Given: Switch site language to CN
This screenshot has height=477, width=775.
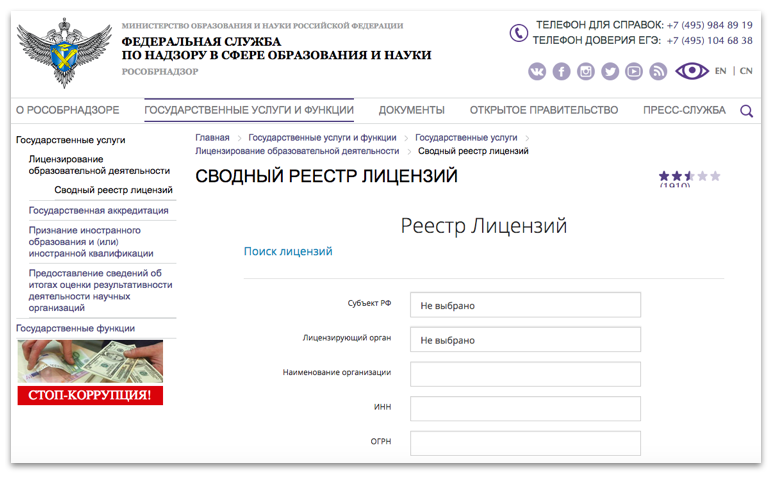Looking at the screenshot, I should pos(746,71).
